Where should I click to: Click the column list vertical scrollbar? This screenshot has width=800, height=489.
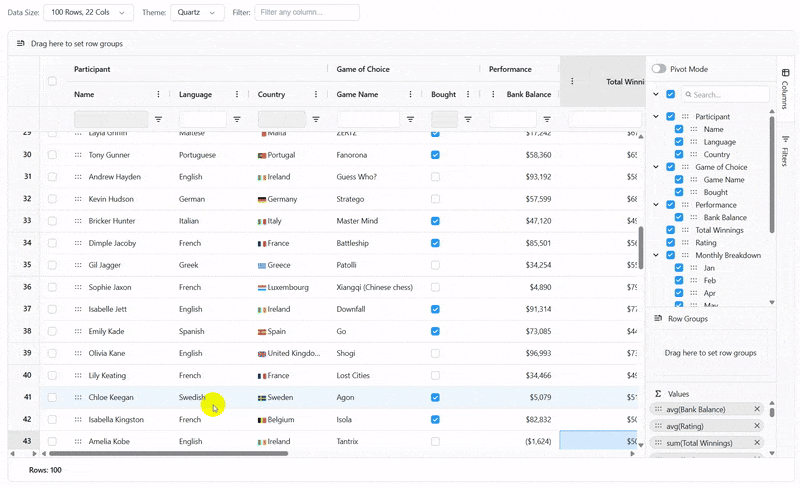(772, 175)
